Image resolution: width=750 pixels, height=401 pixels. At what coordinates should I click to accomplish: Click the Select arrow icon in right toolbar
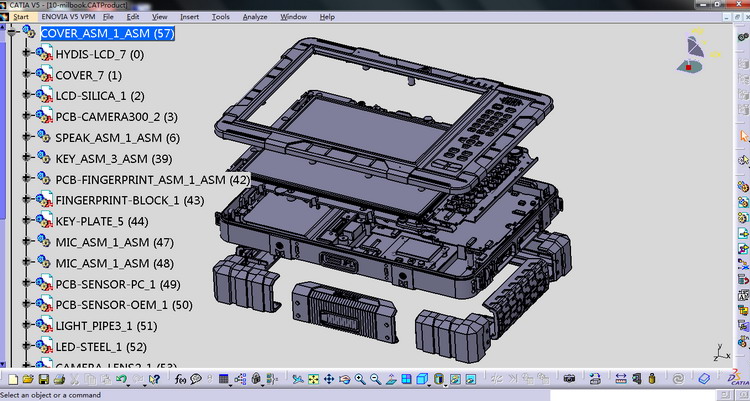pyautogui.click(x=744, y=136)
